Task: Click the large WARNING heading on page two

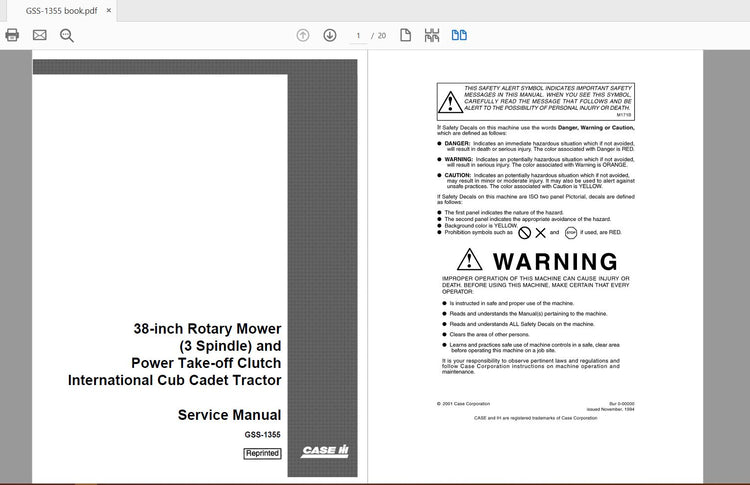Action: (x=555, y=262)
